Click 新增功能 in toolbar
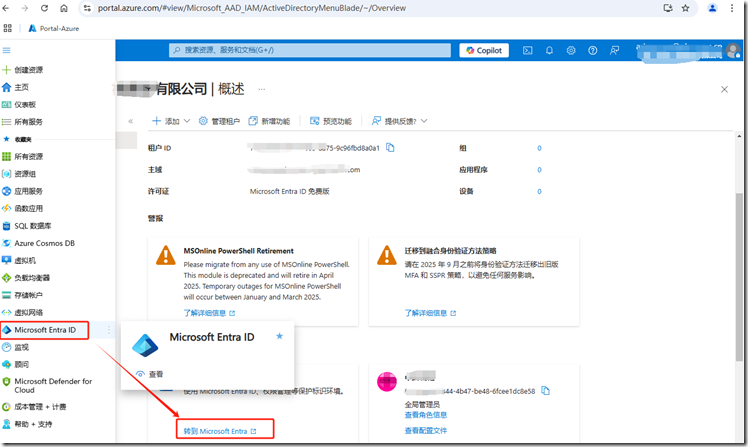Image resolution: width=748 pixels, height=447 pixels. tap(269, 121)
